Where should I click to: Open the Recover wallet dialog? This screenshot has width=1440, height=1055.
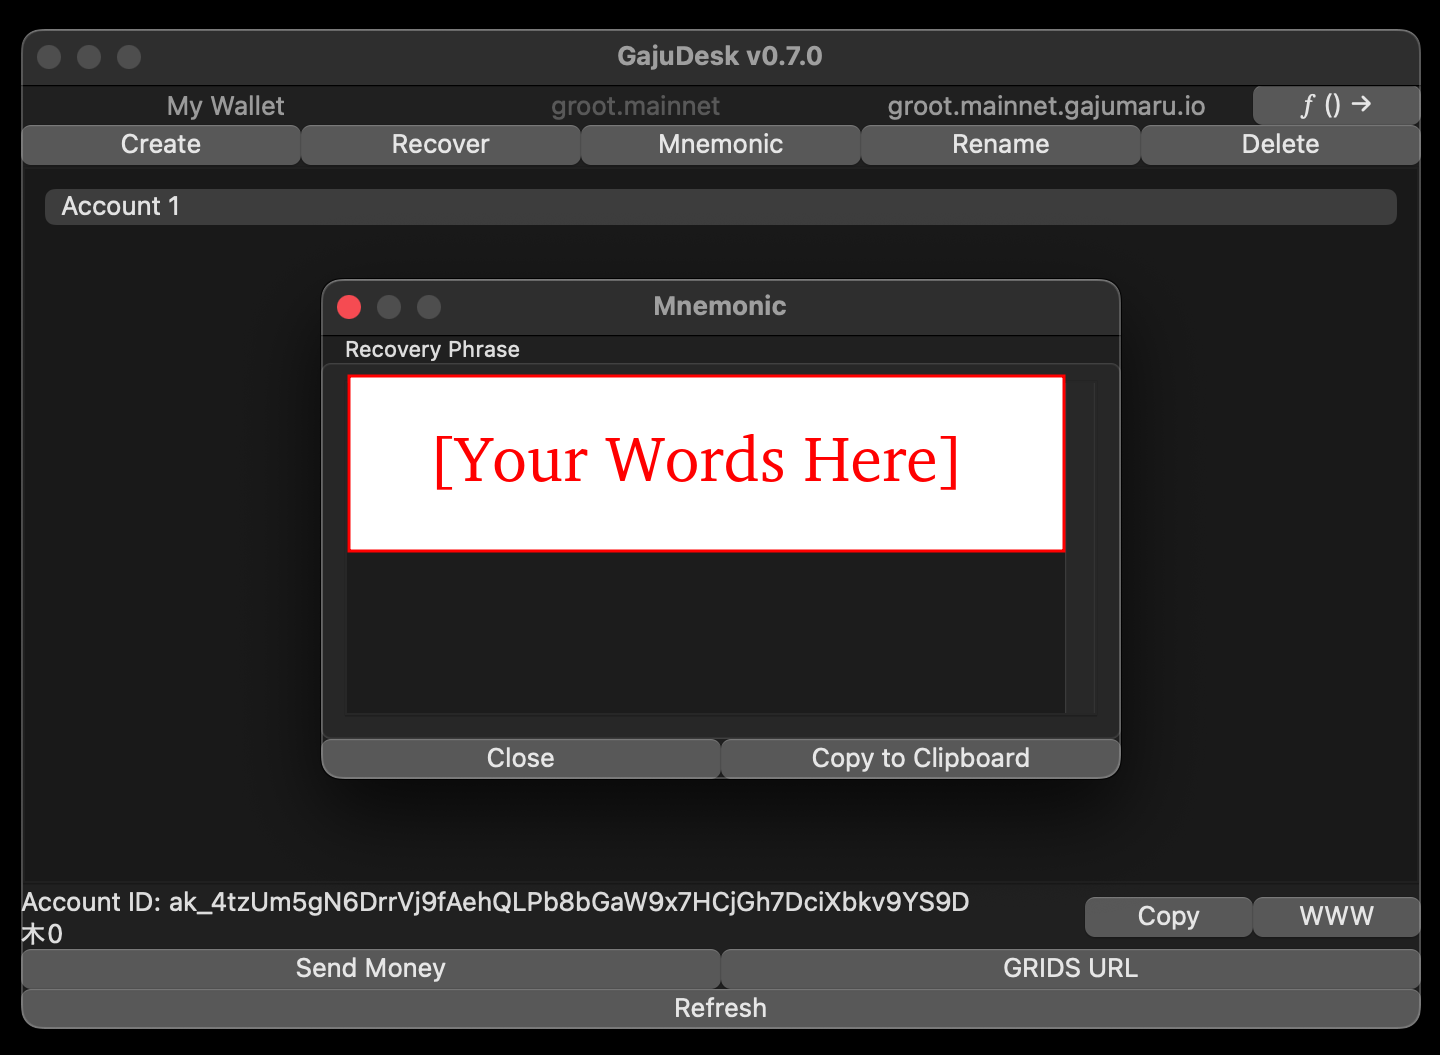pyautogui.click(x=440, y=144)
